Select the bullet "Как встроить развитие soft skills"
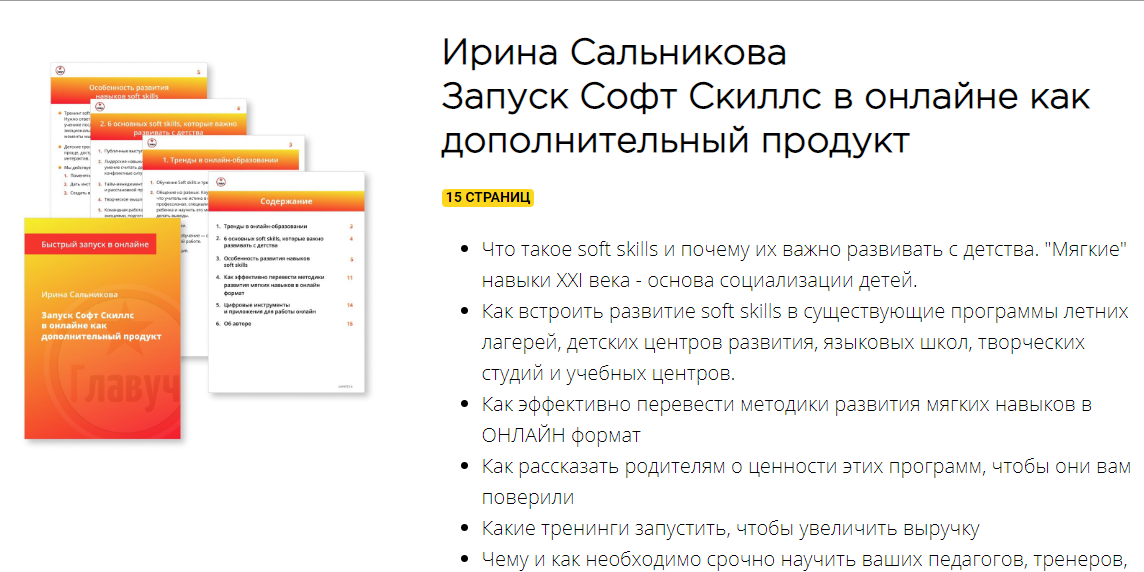The image size is (1144, 572). [x=805, y=343]
